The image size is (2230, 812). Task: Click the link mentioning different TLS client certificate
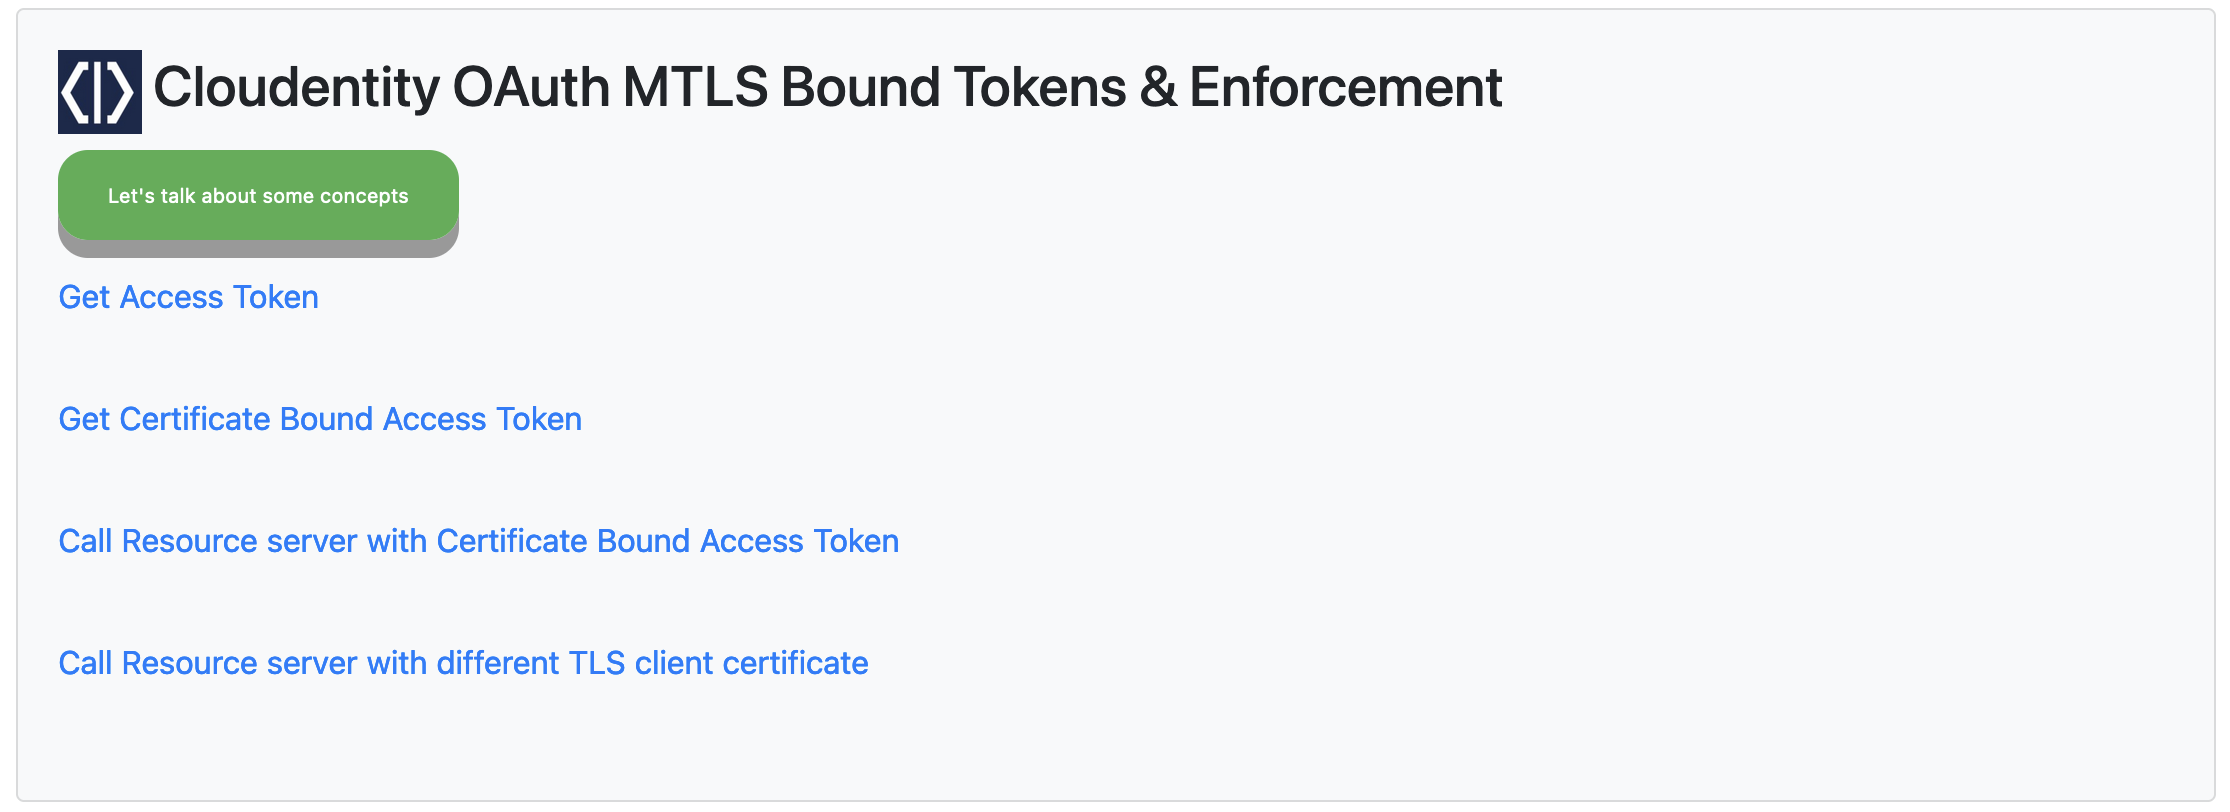(464, 663)
